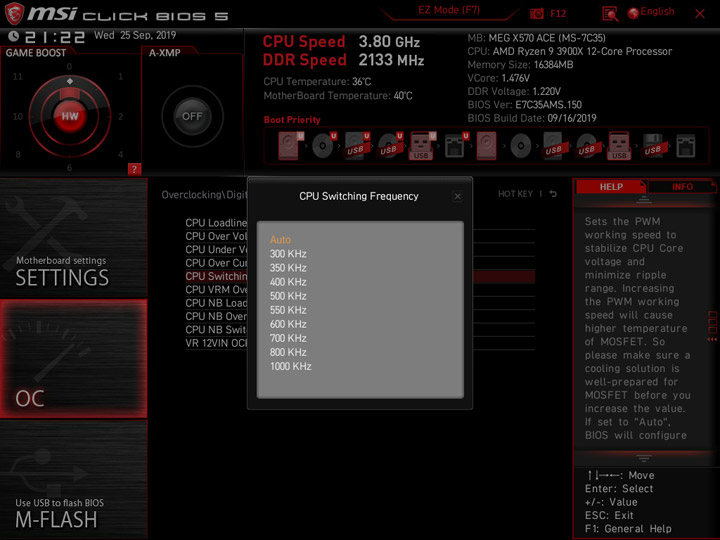Choose 300 KHz switching frequency
Screen dimensions: 720x540
pos(288,254)
